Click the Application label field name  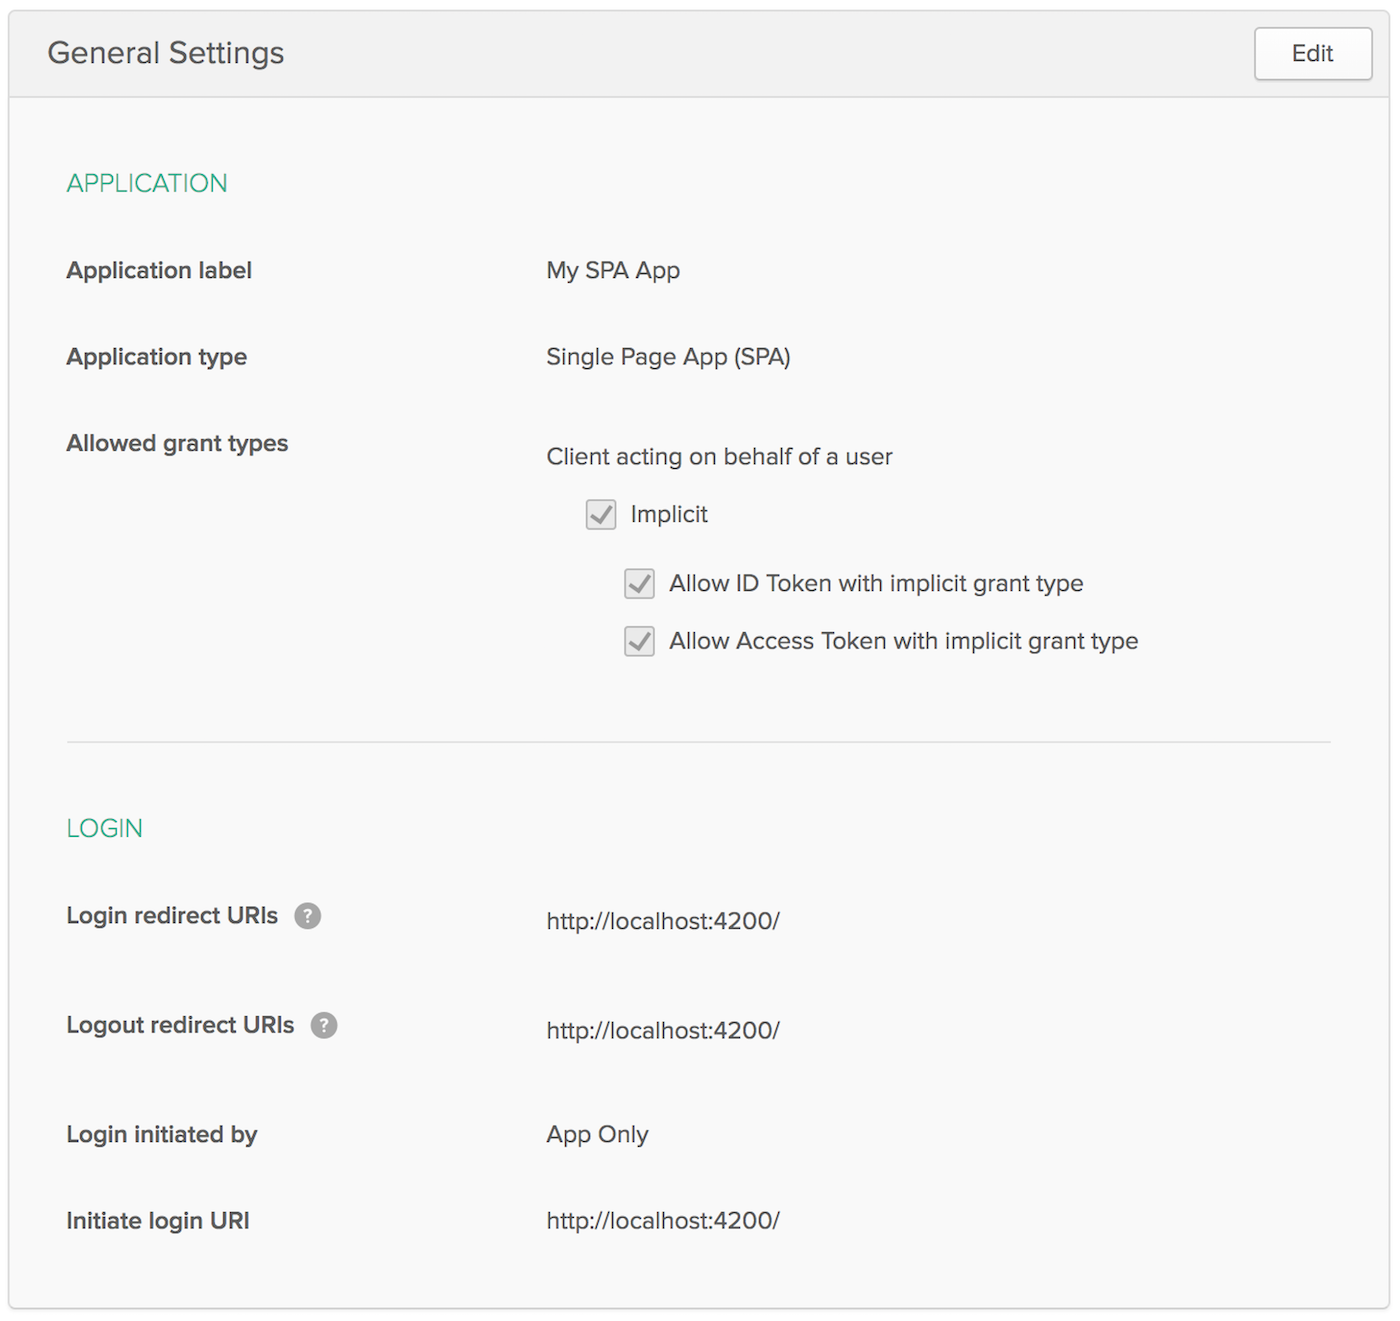click(159, 271)
